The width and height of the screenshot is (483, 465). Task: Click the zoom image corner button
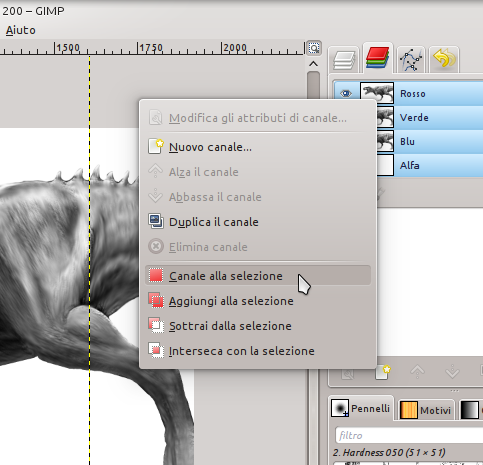pyautogui.click(x=314, y=48)
